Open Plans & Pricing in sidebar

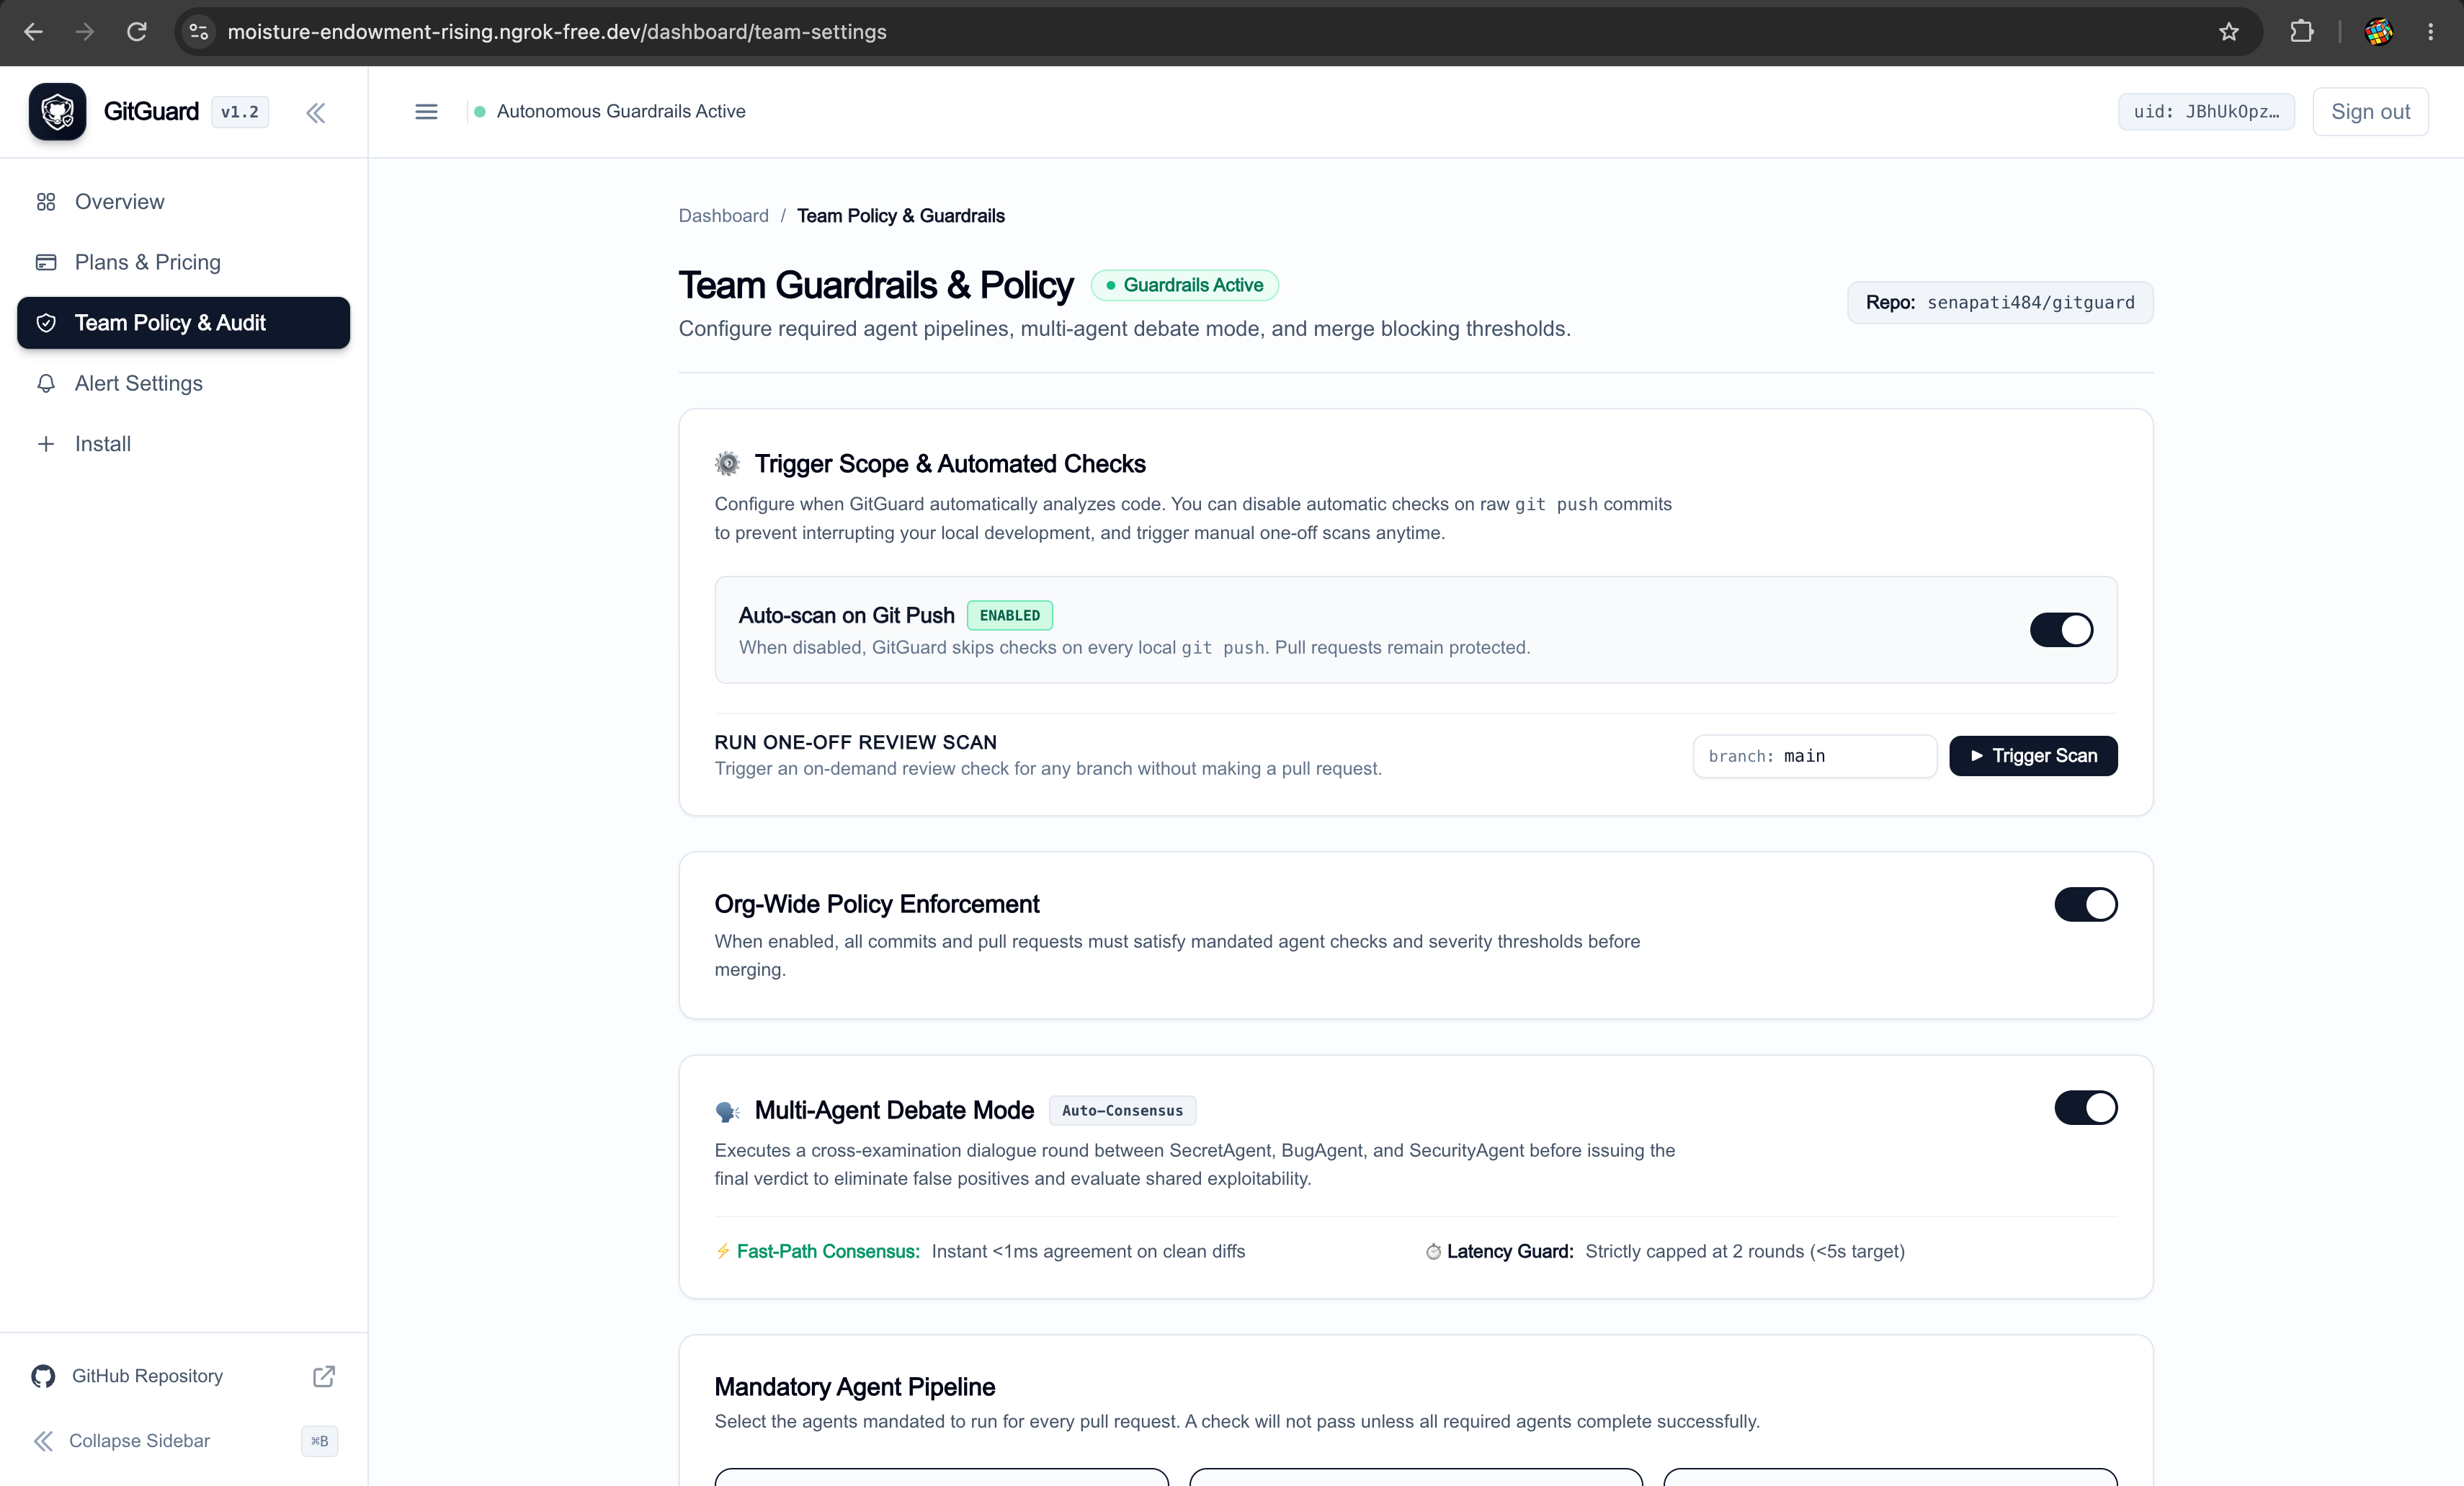pyautogui.click(x=183, y=262)
